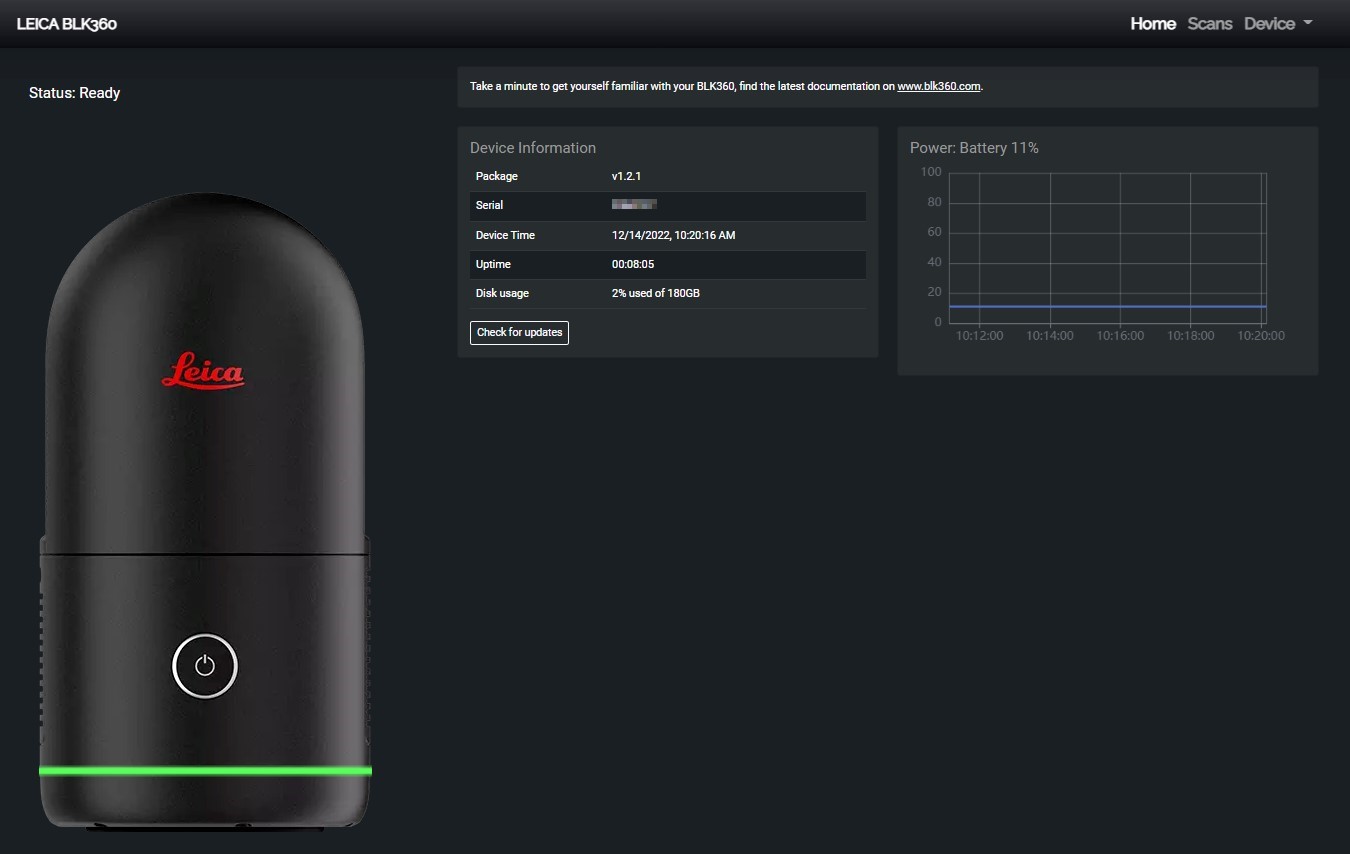Click the Uptime row label
This screenshot has height=854, width=1350.
(493, 264)
